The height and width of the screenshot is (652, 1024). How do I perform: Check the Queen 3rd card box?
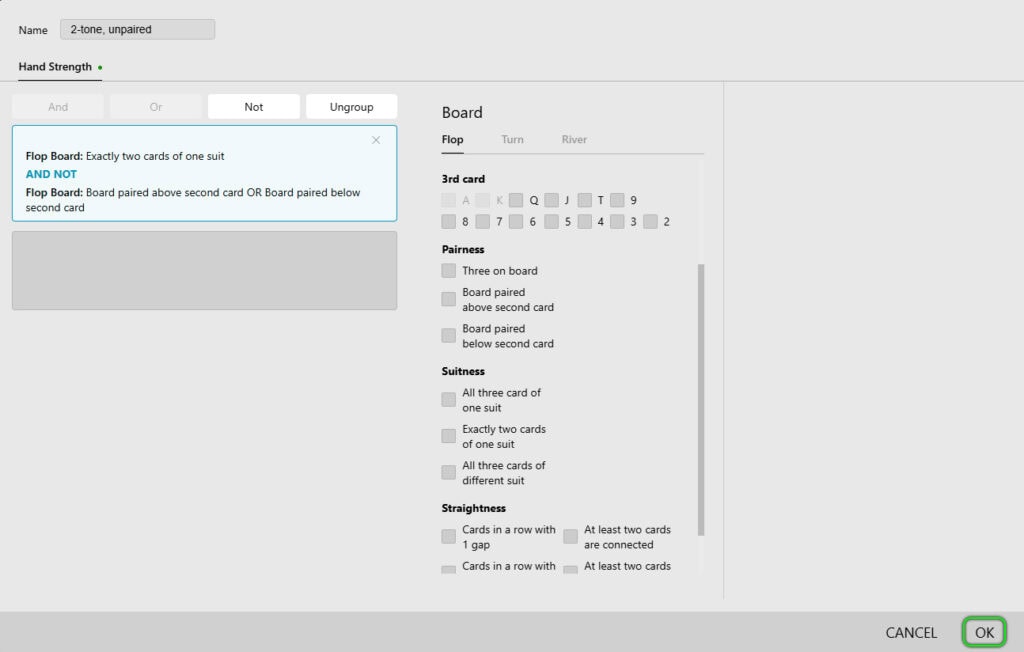(x=516, y=200)
